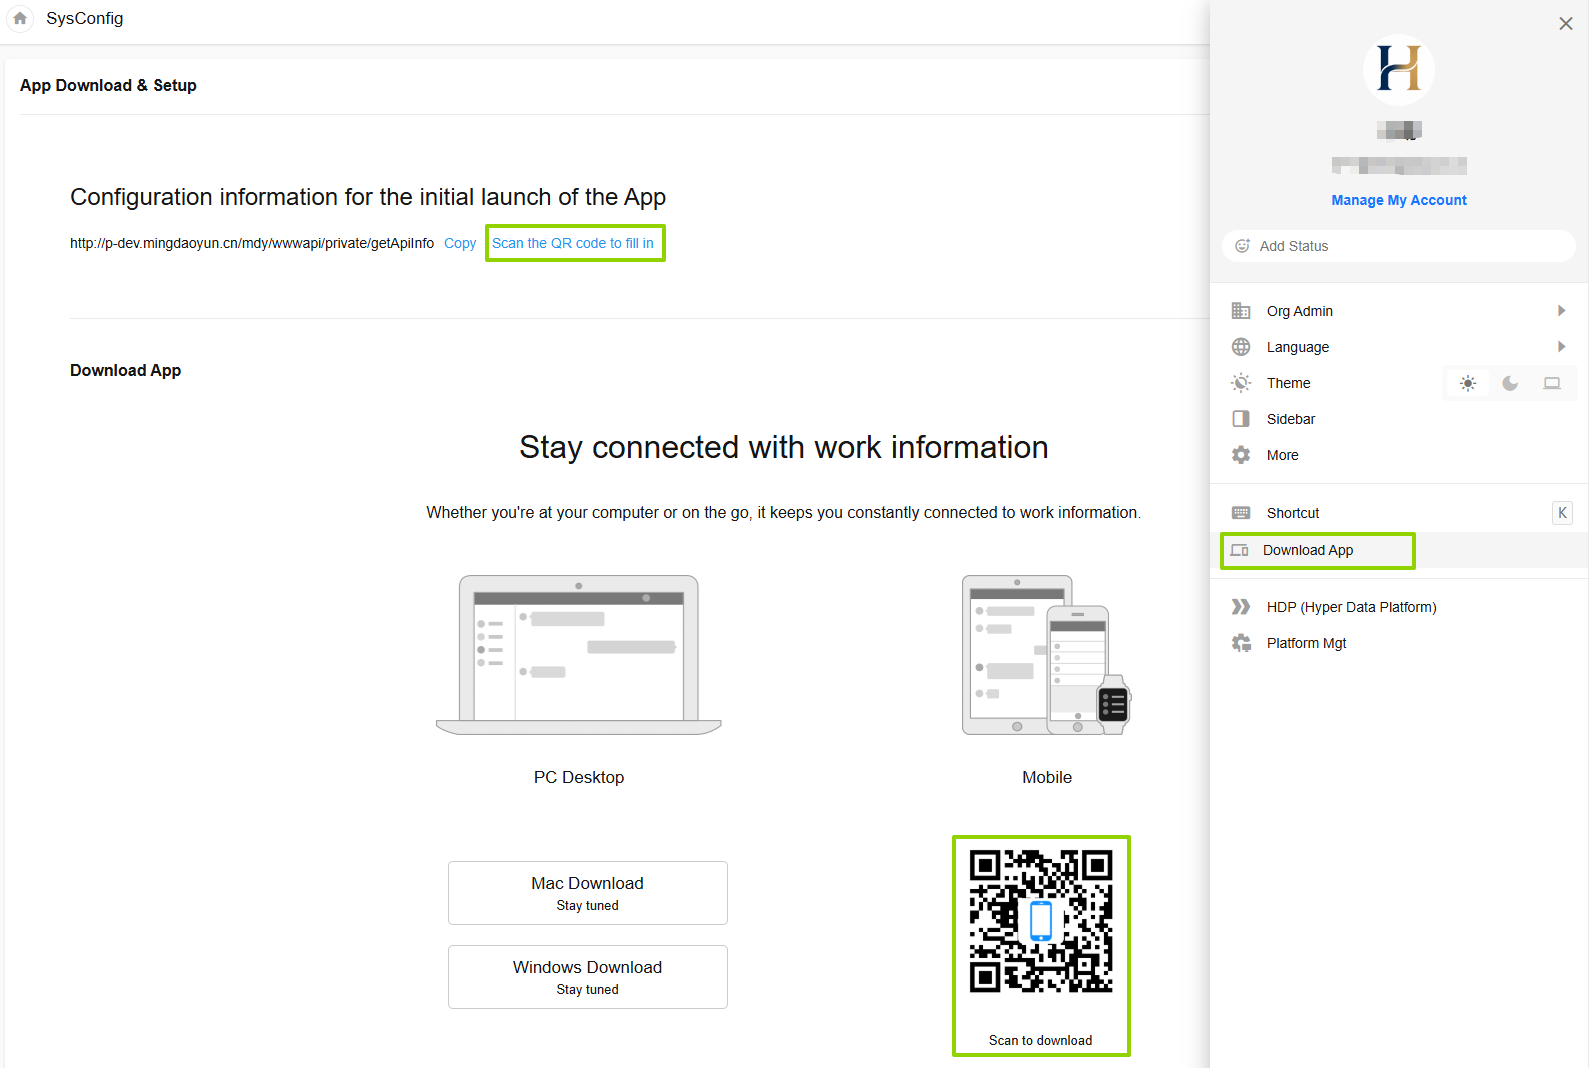Click Scan the QR code to fill in
Screen dimensions: 1589x1068
[x=573, y=243]
